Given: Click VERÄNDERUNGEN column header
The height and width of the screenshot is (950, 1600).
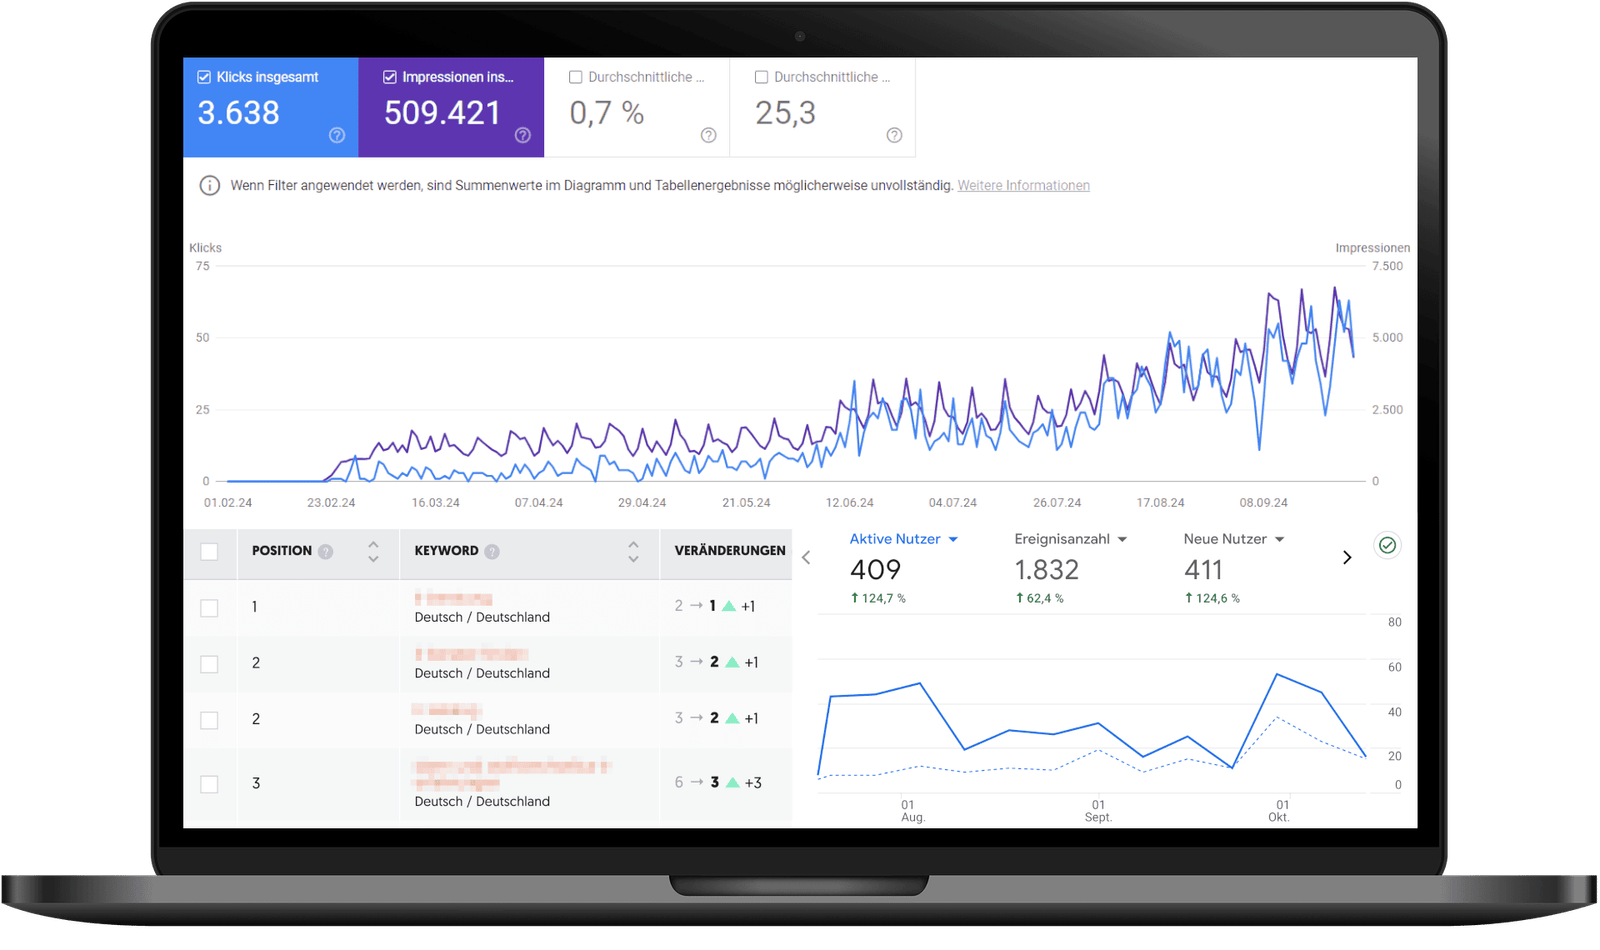Looking at the screenshot, I should tap(730, 551).
